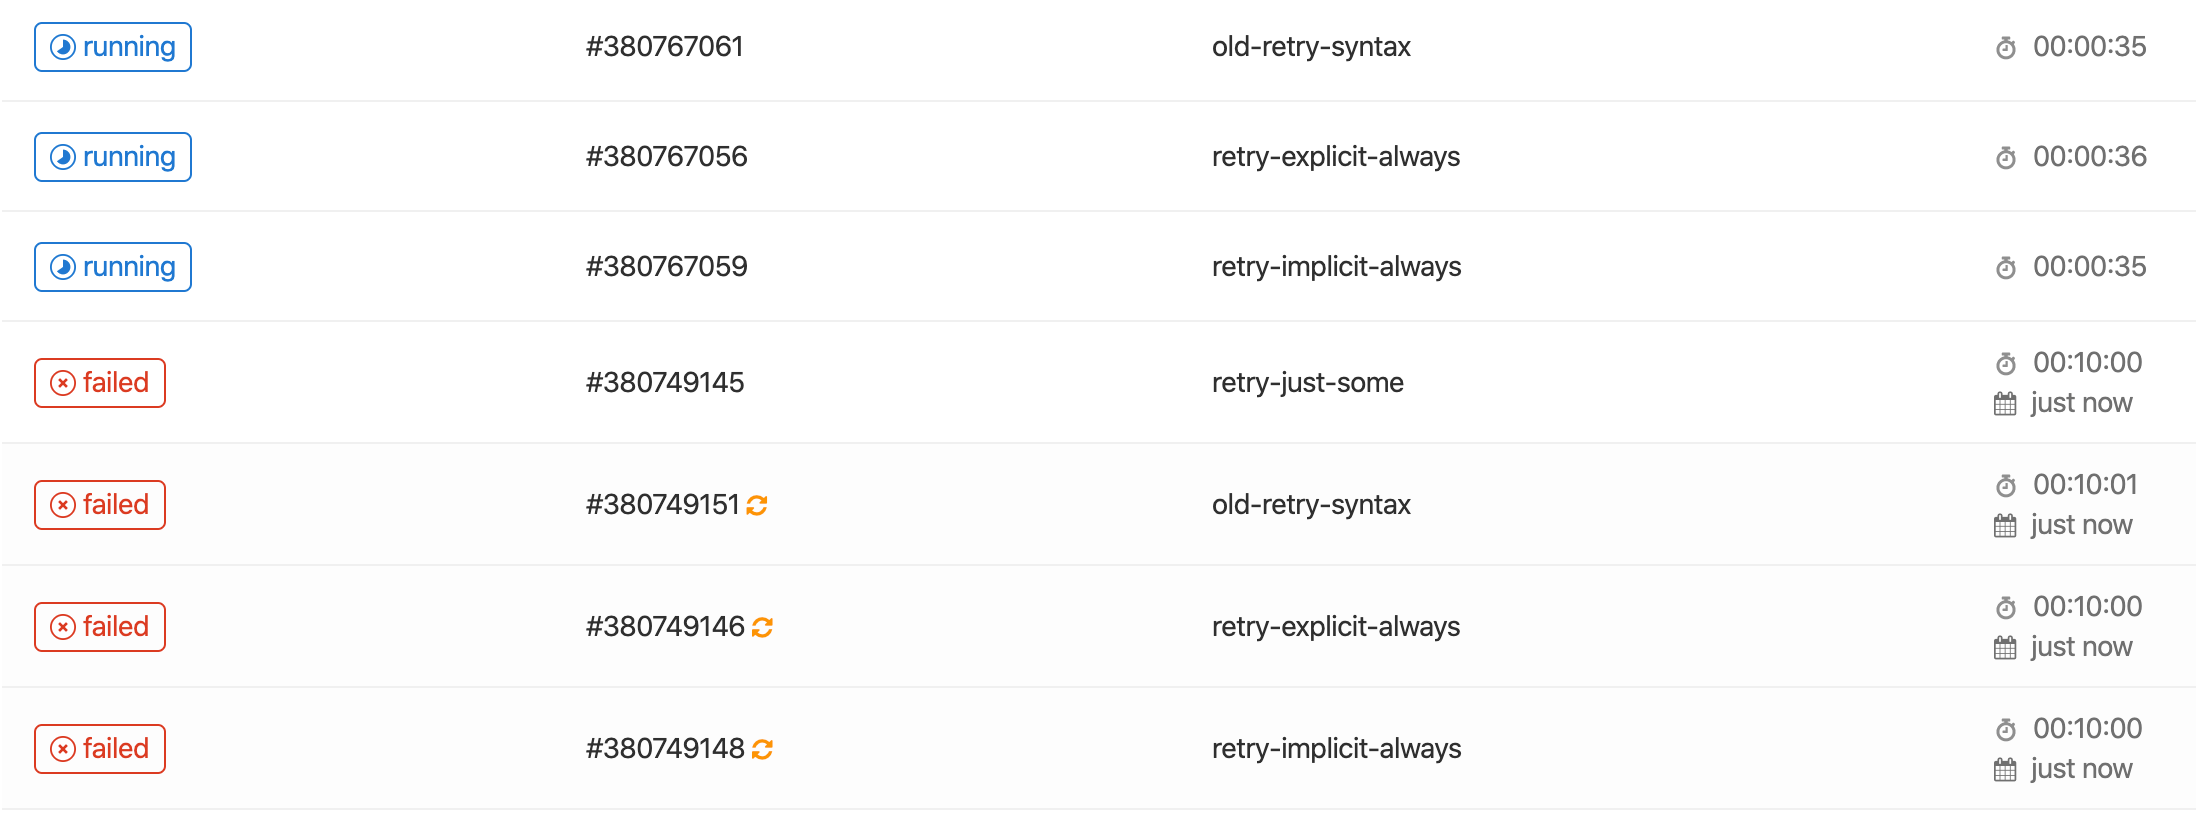
Task: Open failed status badge for retry-just-some
Action: [100, 383]
